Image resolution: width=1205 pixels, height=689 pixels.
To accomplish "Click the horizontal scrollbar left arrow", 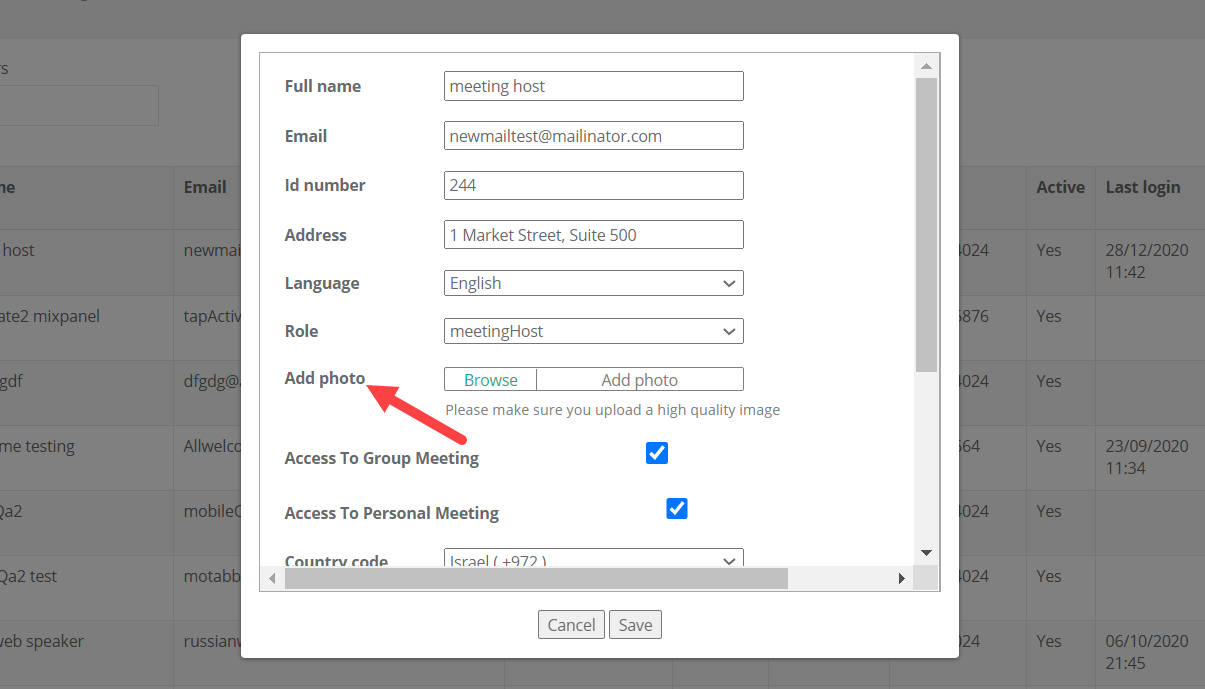I will tap(272, 578).
